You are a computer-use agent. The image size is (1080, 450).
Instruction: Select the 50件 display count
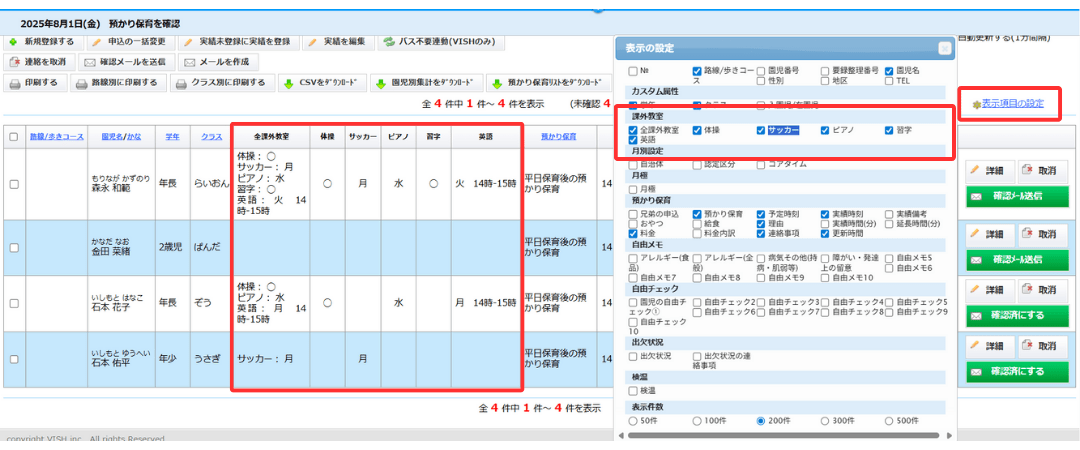click(x=632, y=420)
